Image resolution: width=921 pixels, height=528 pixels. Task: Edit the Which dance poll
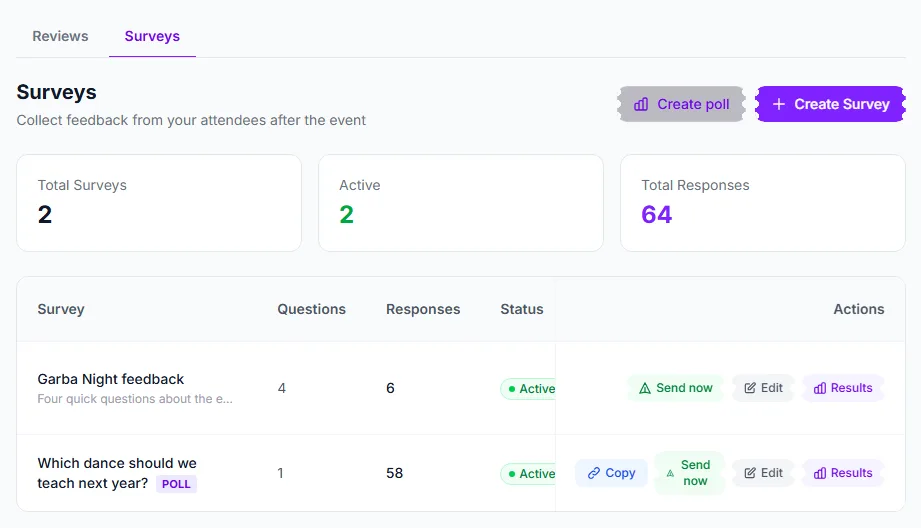tap(763, 473)
